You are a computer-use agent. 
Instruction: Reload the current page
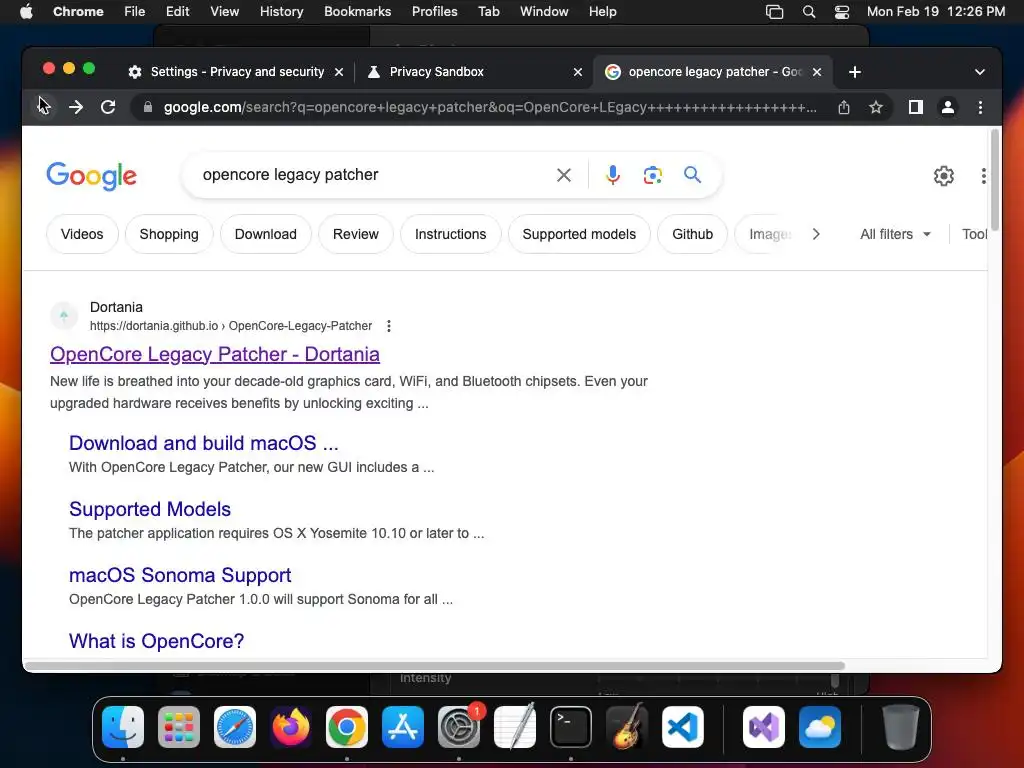(x=108, y=107)
